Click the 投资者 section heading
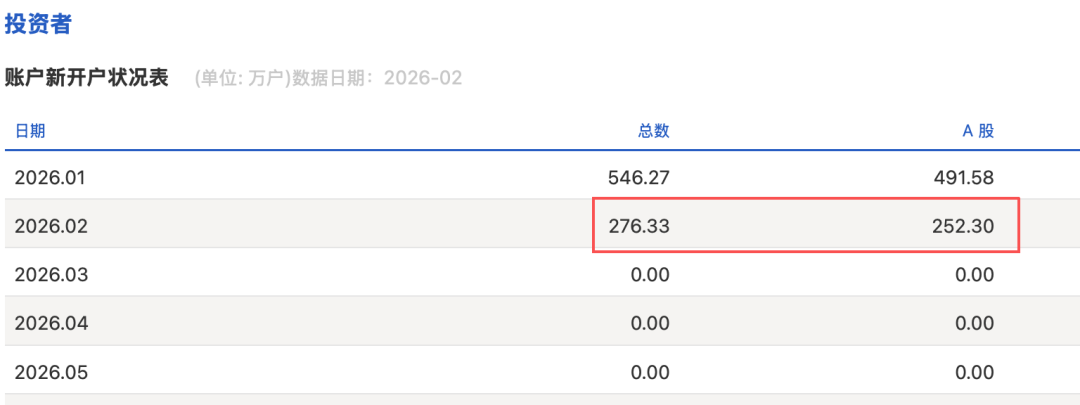The image size is (1080, 405). (38, 25)
